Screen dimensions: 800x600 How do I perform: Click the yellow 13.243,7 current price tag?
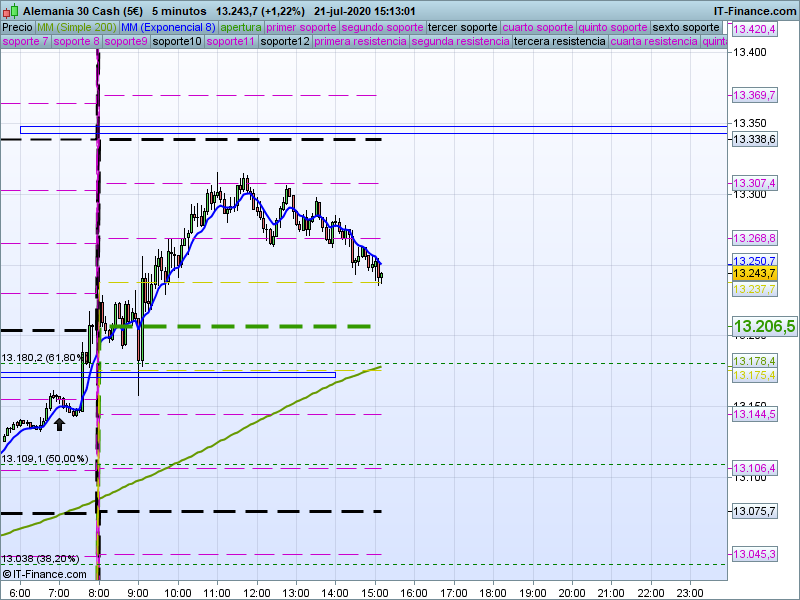click(754, 273)
